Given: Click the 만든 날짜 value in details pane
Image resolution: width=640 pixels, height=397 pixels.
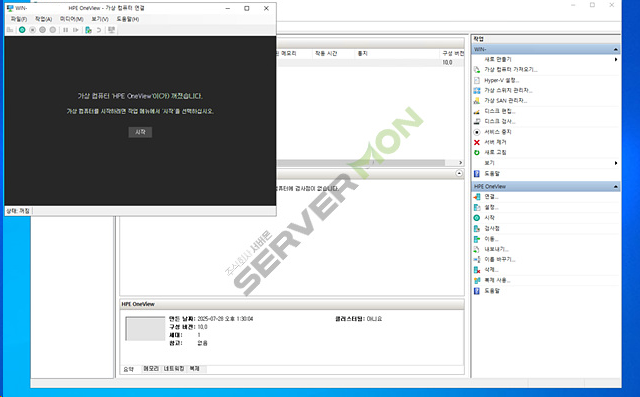Looking at the screenshot, I should click(x=225, y=319).
